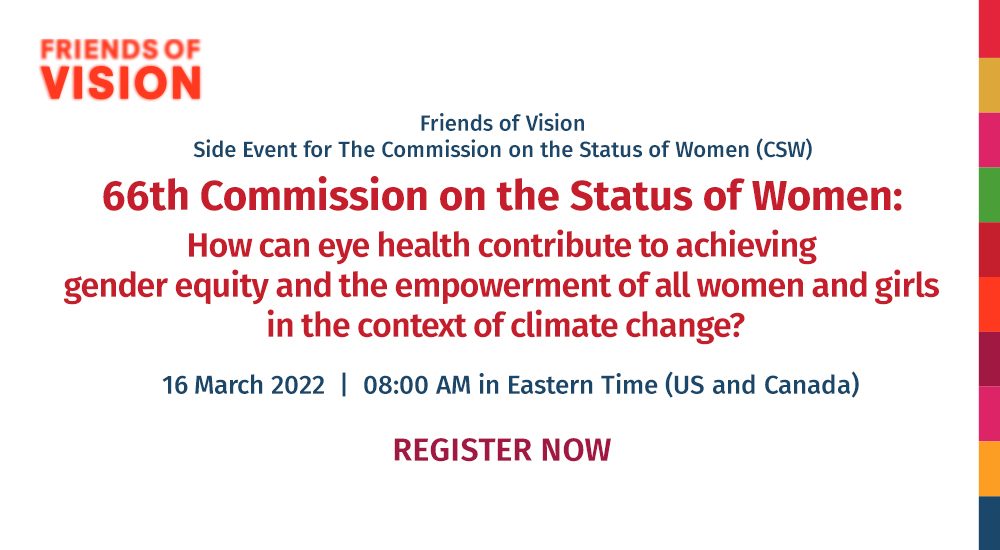The width and height of the screenshot is (1000, 550).
Task: Click 'How can eye health contribute' line
Action: [502, 247]
